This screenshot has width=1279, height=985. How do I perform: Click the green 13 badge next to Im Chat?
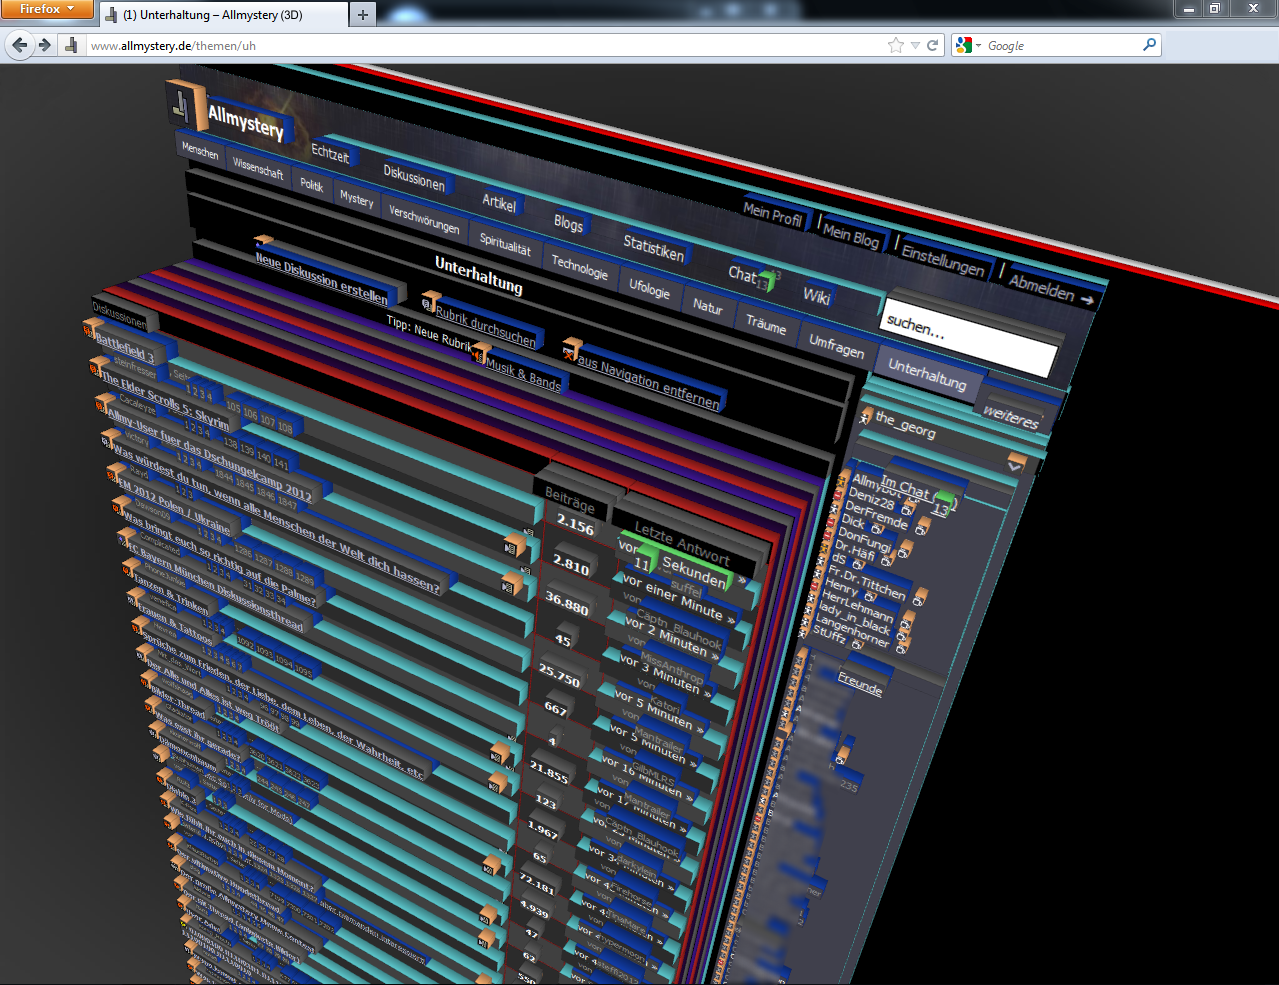tap(943, 503)
